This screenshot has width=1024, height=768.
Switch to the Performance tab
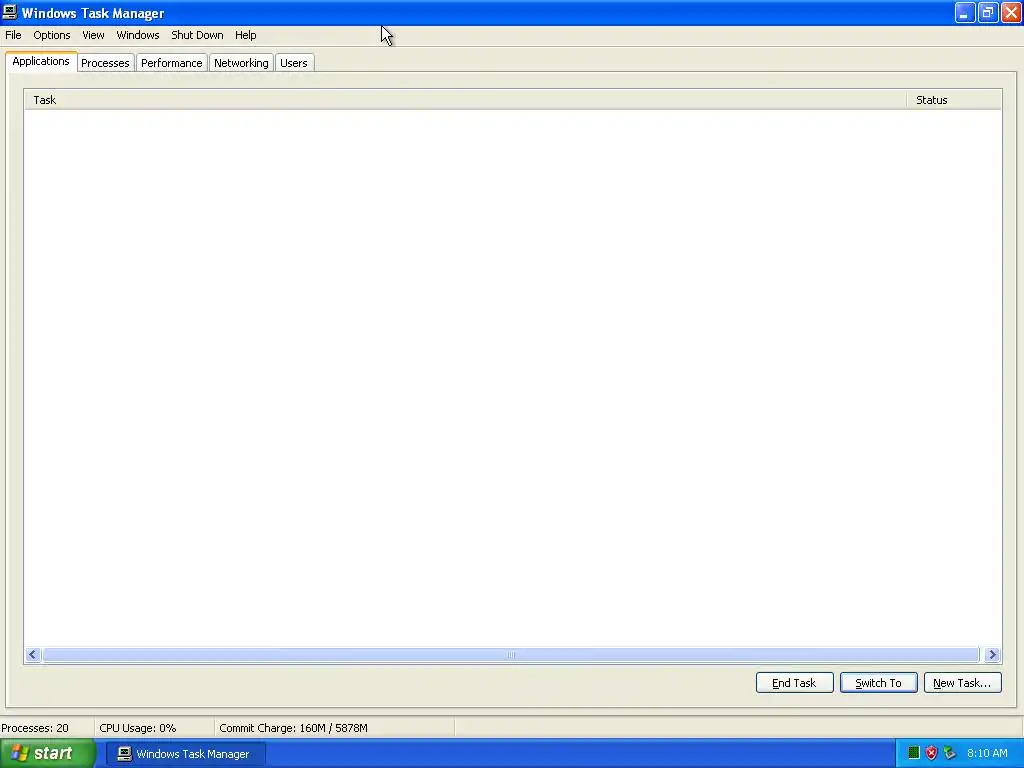172,63
